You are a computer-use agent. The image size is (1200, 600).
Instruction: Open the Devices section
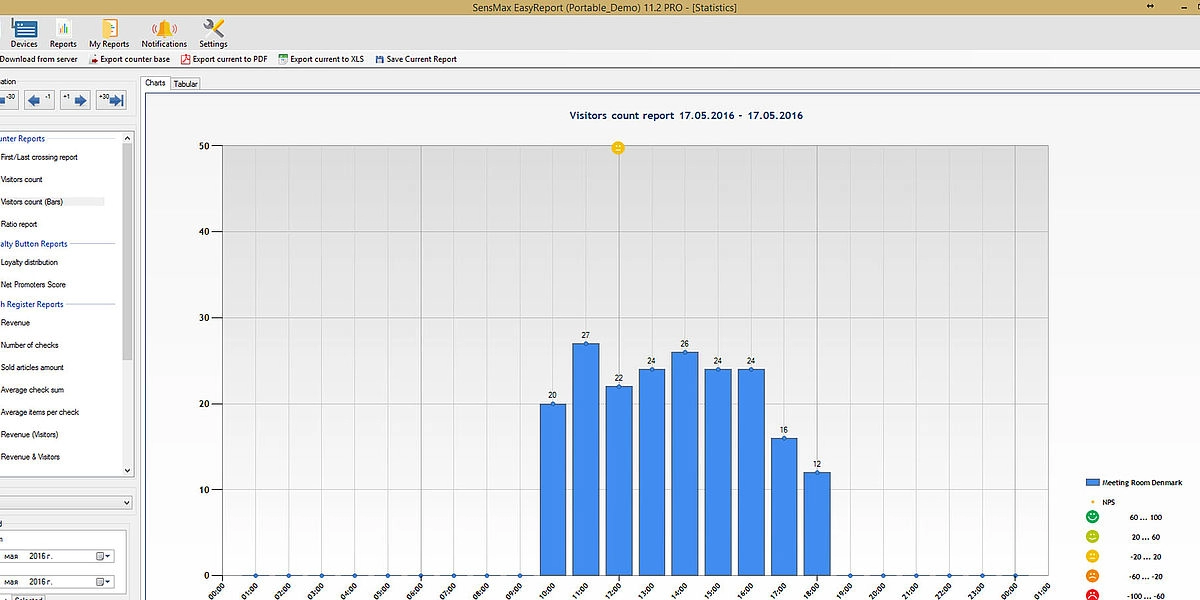(24, 32)
